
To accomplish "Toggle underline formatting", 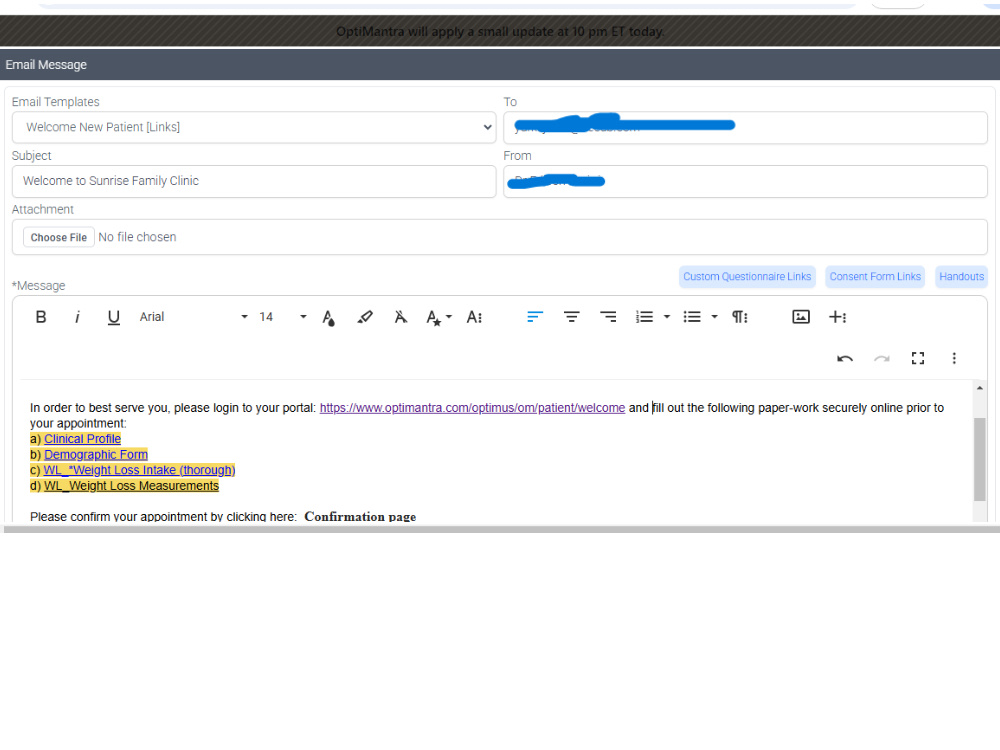I will pyautogui.click(x=114, y=317).
